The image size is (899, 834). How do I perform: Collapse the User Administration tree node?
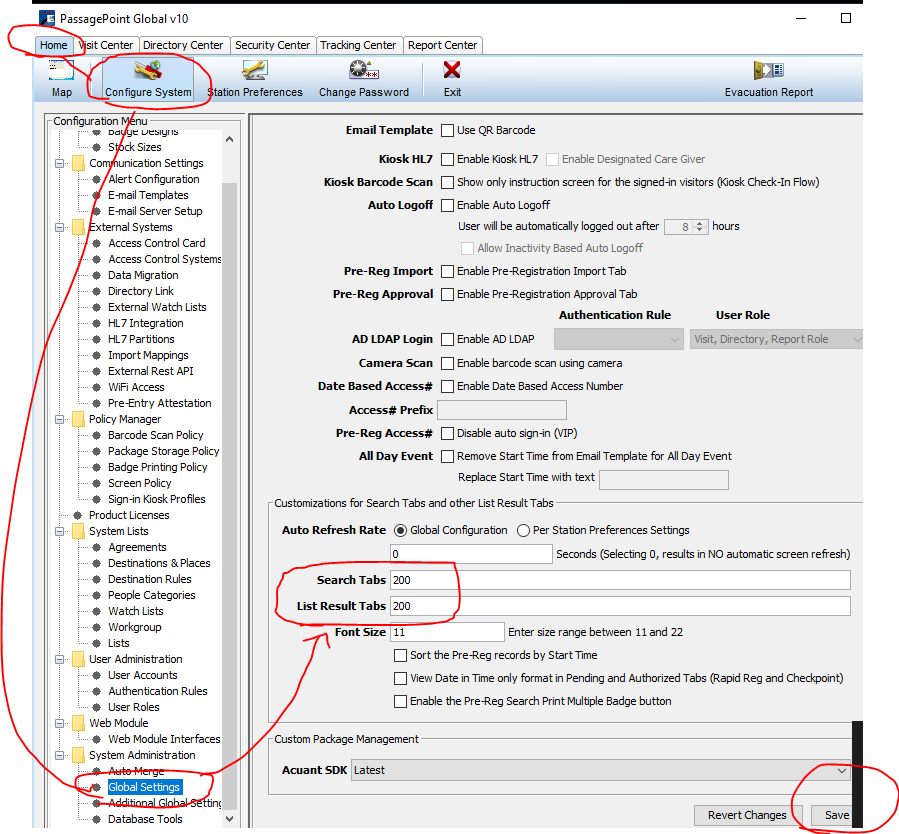click(59, 660)
